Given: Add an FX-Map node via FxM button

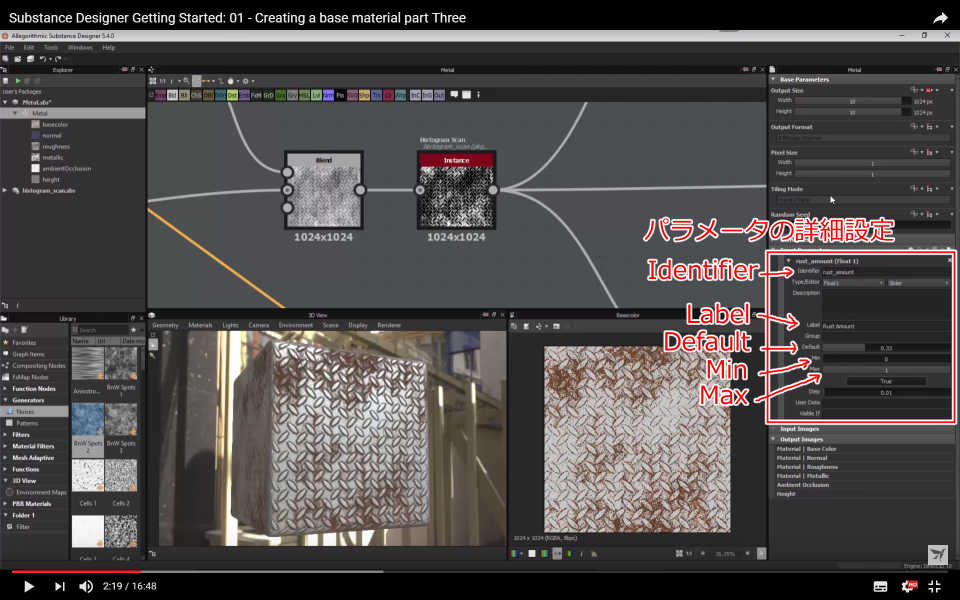Looking at the screenshot, I should tap(256, 96).
